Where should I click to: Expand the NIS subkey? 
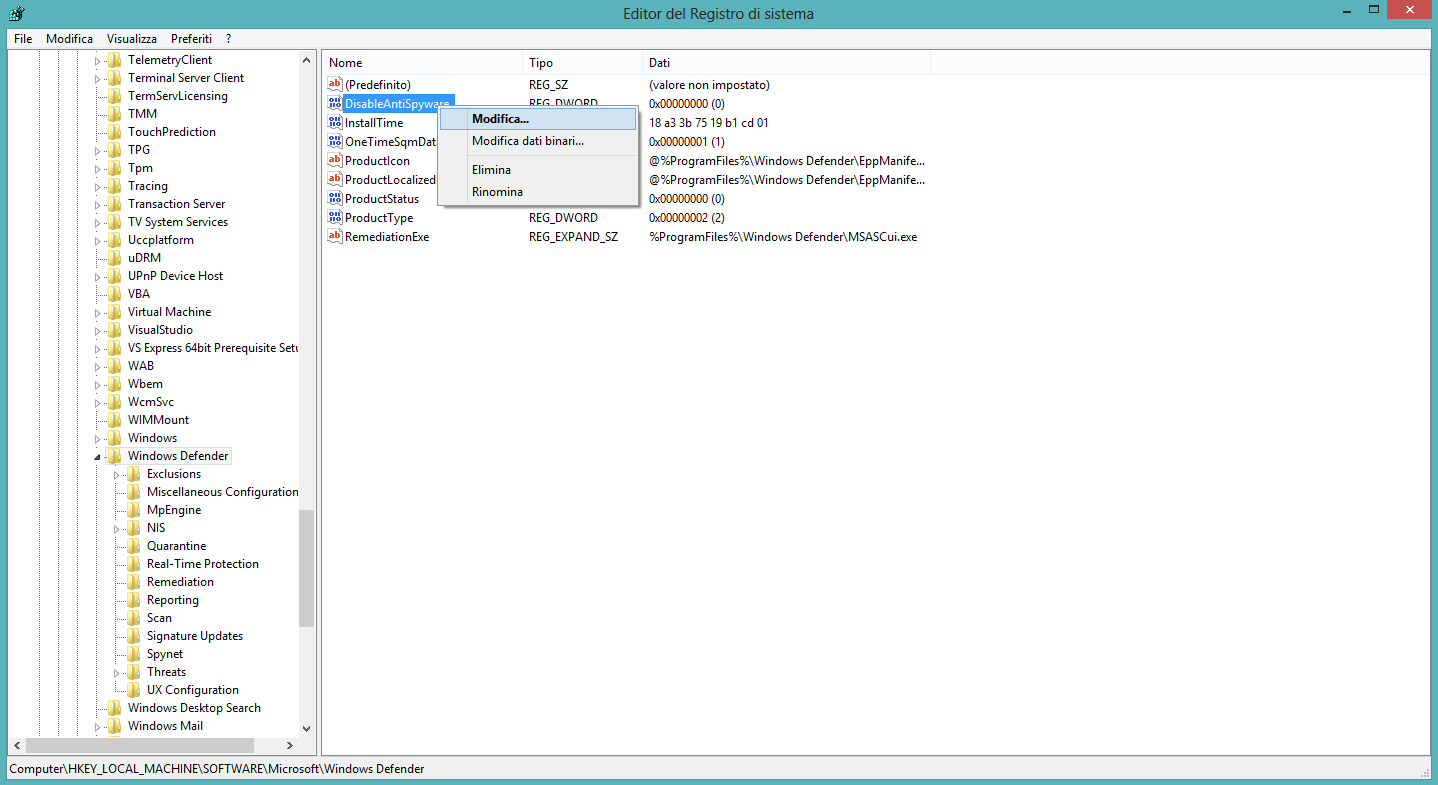click(x=117, y=528)
